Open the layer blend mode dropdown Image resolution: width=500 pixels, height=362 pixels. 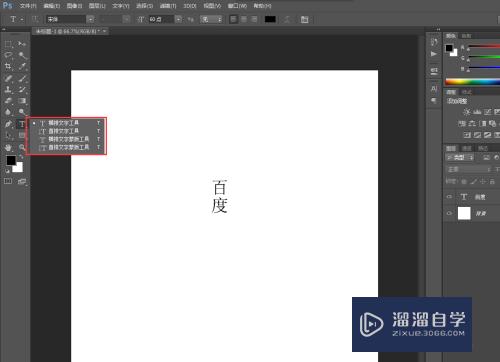[468, 169]
